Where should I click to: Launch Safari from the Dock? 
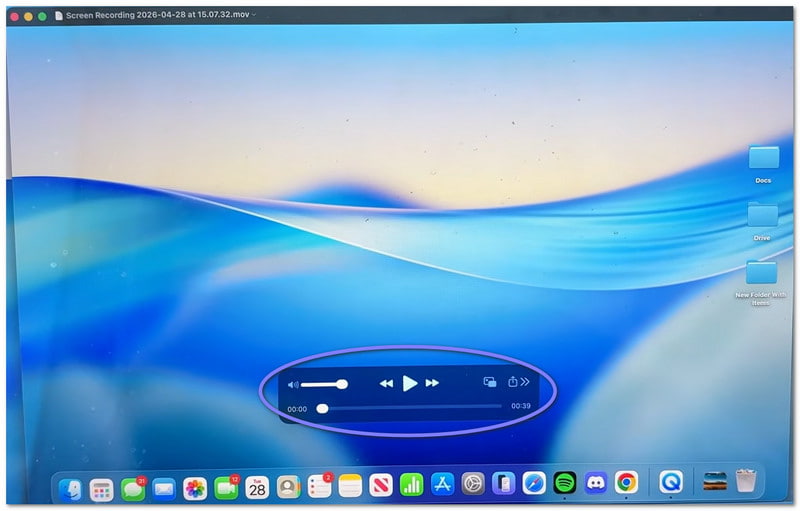point(534,482)
